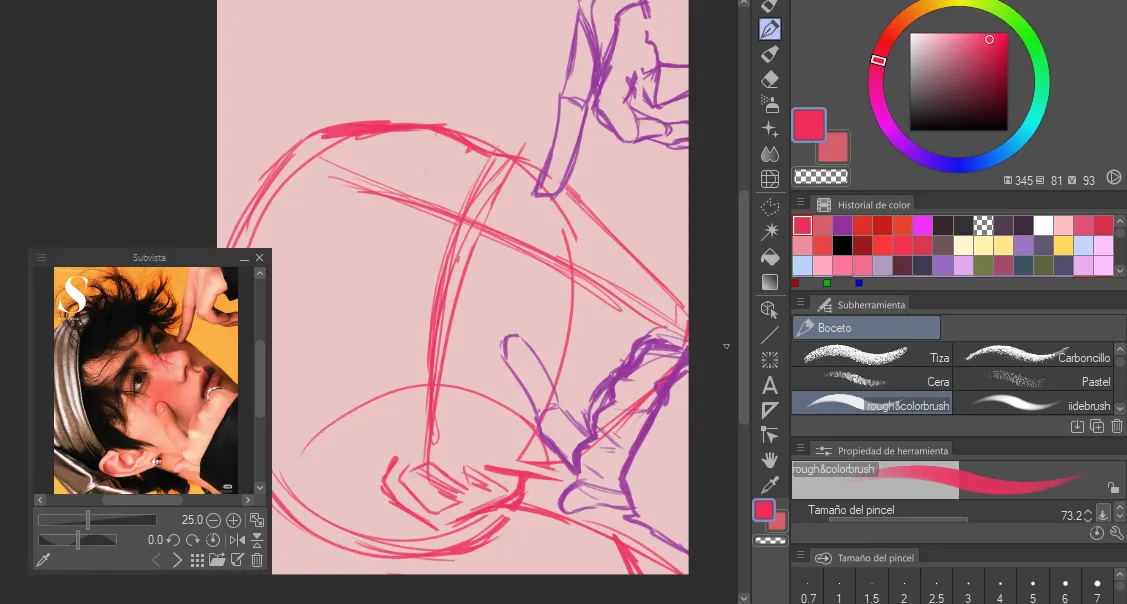Pick the black swatch in color history
Viewport: 1127px width, 604px height.
tap(842, 245)
